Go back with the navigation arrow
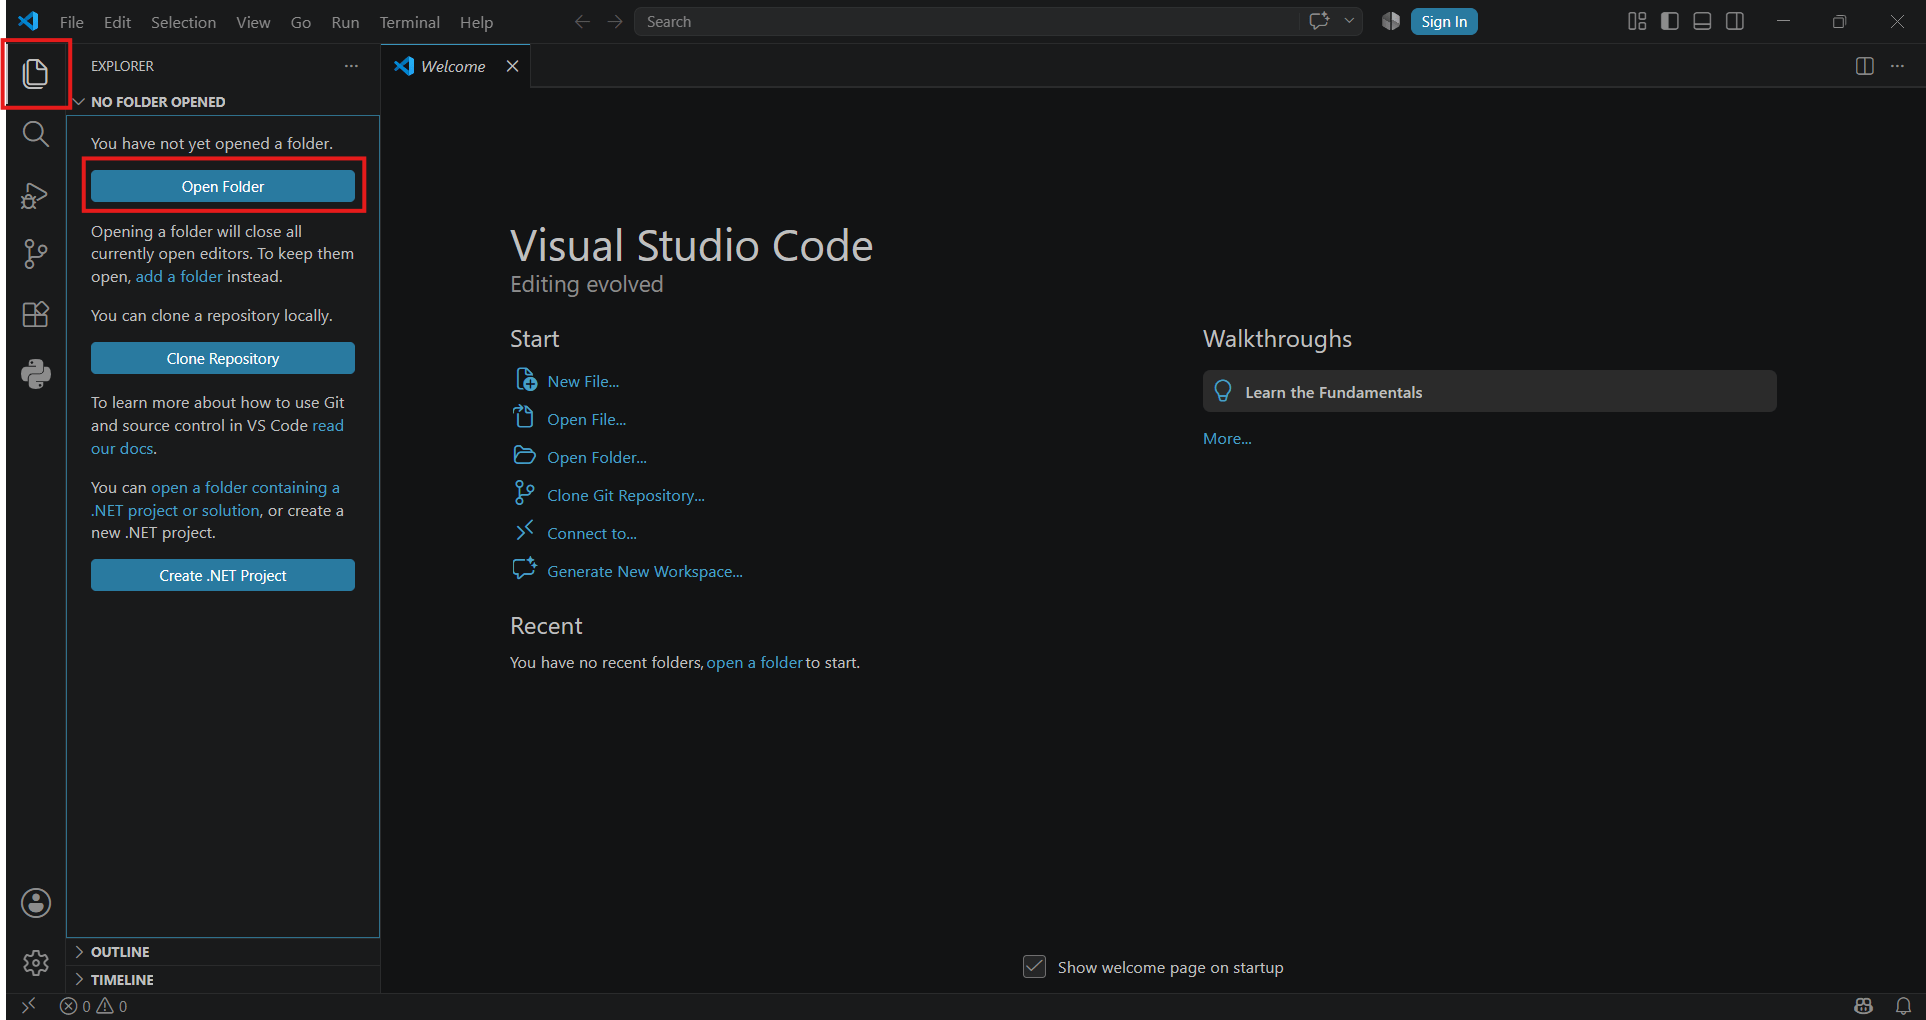Screen dimensions: 1926x1020 point(582,21)
